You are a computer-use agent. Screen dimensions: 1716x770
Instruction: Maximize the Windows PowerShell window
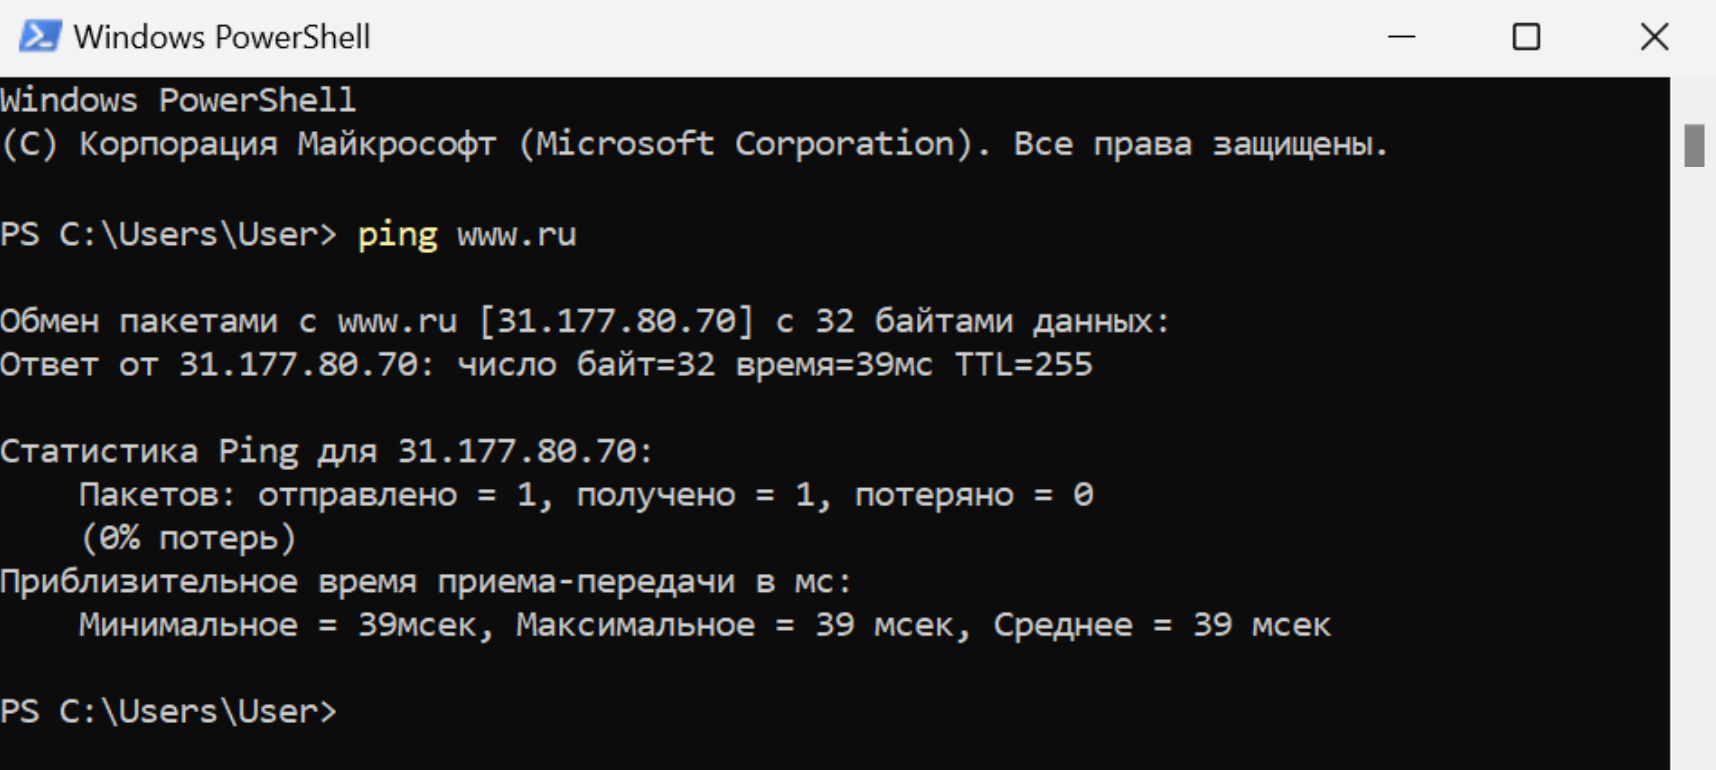(1526, 37)
